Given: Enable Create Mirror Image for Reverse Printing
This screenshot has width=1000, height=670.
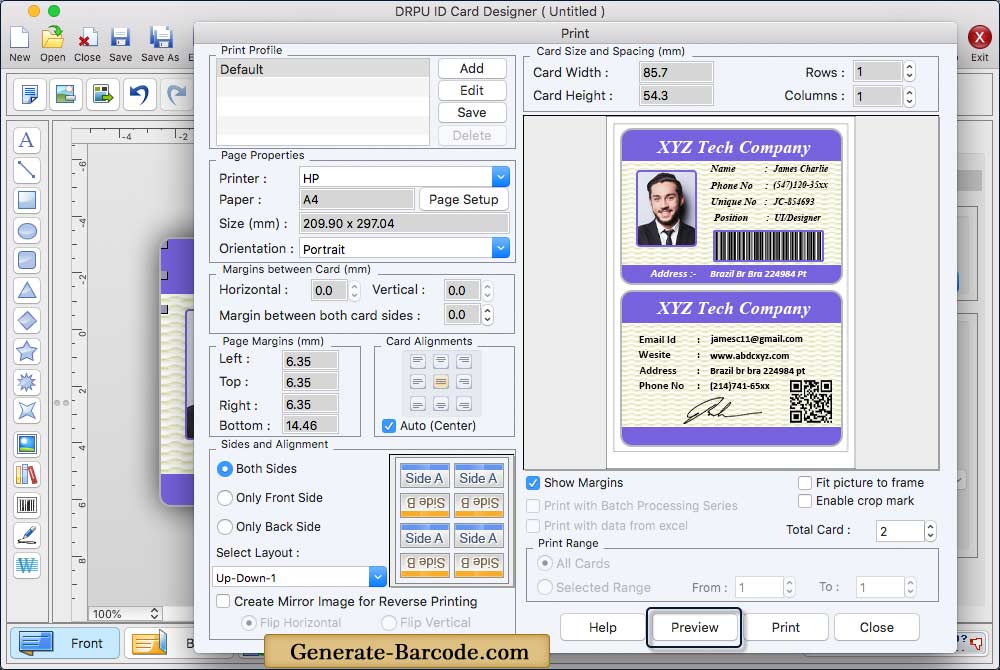Looking at the screenshot, I should [x=223, y=601].
